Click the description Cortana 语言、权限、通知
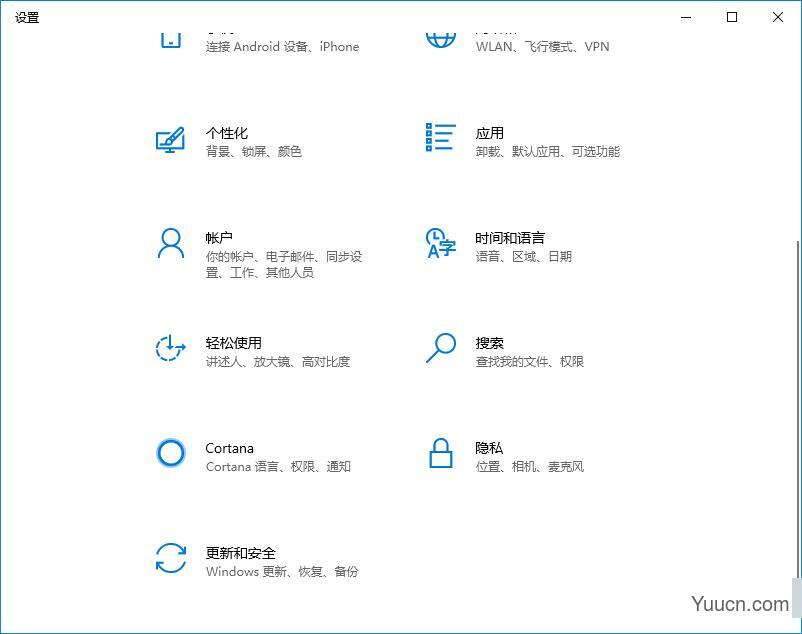The image size is (802, 634). (278, 466)
